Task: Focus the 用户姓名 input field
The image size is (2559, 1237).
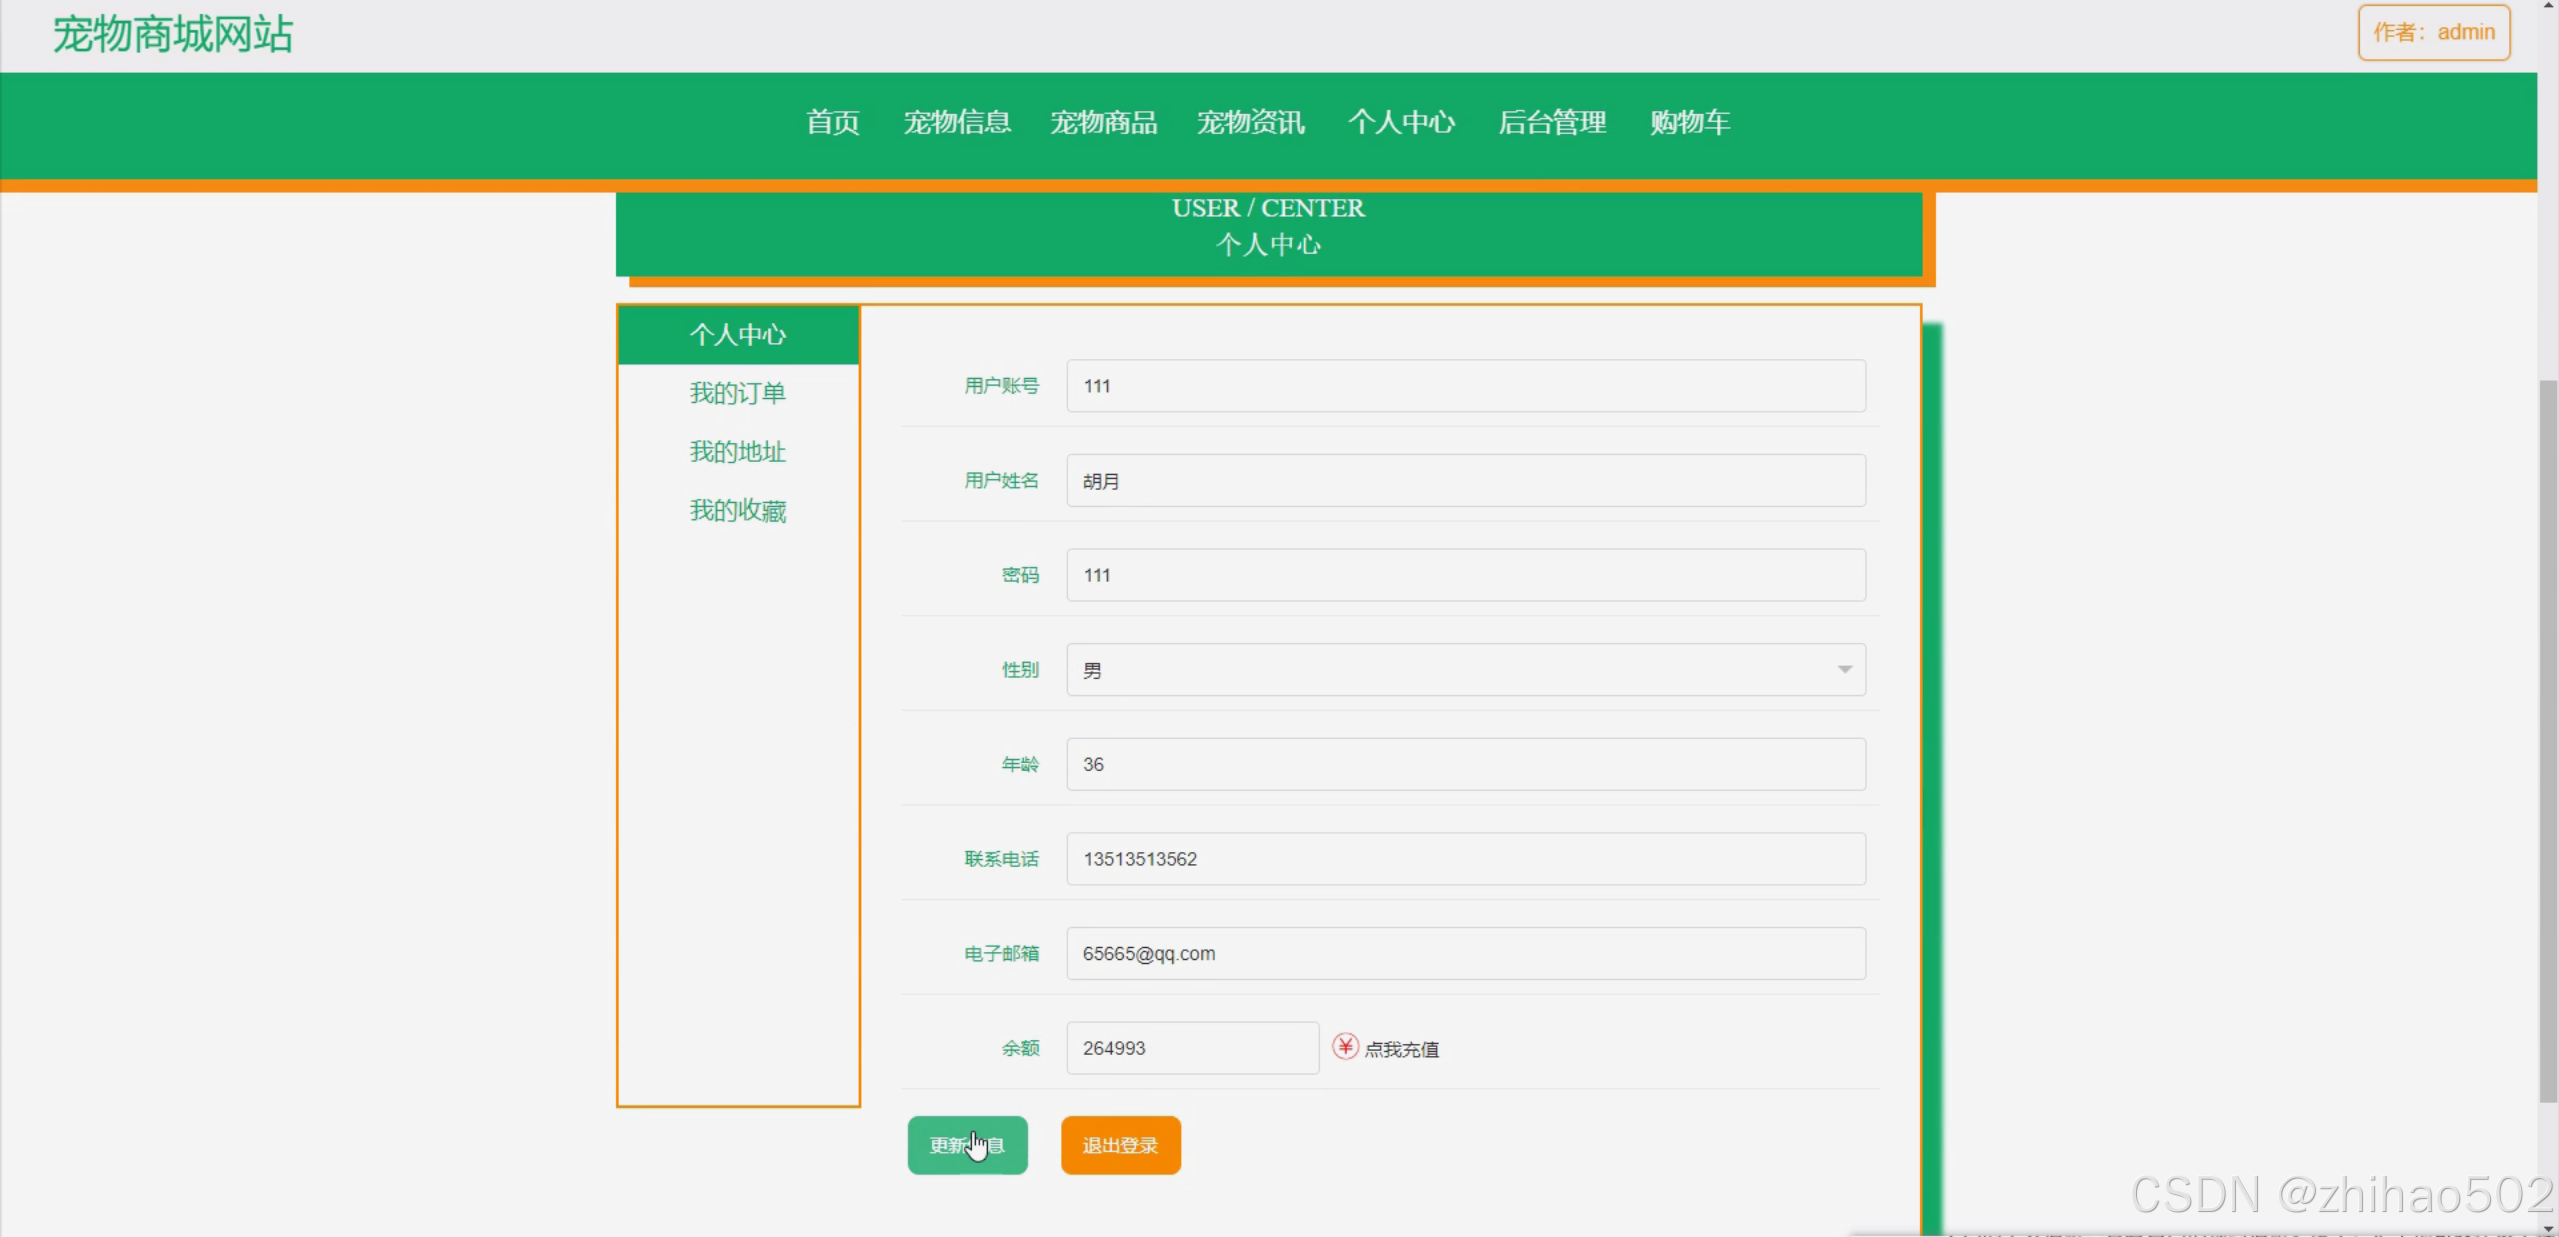Action: pos(1465,481)
